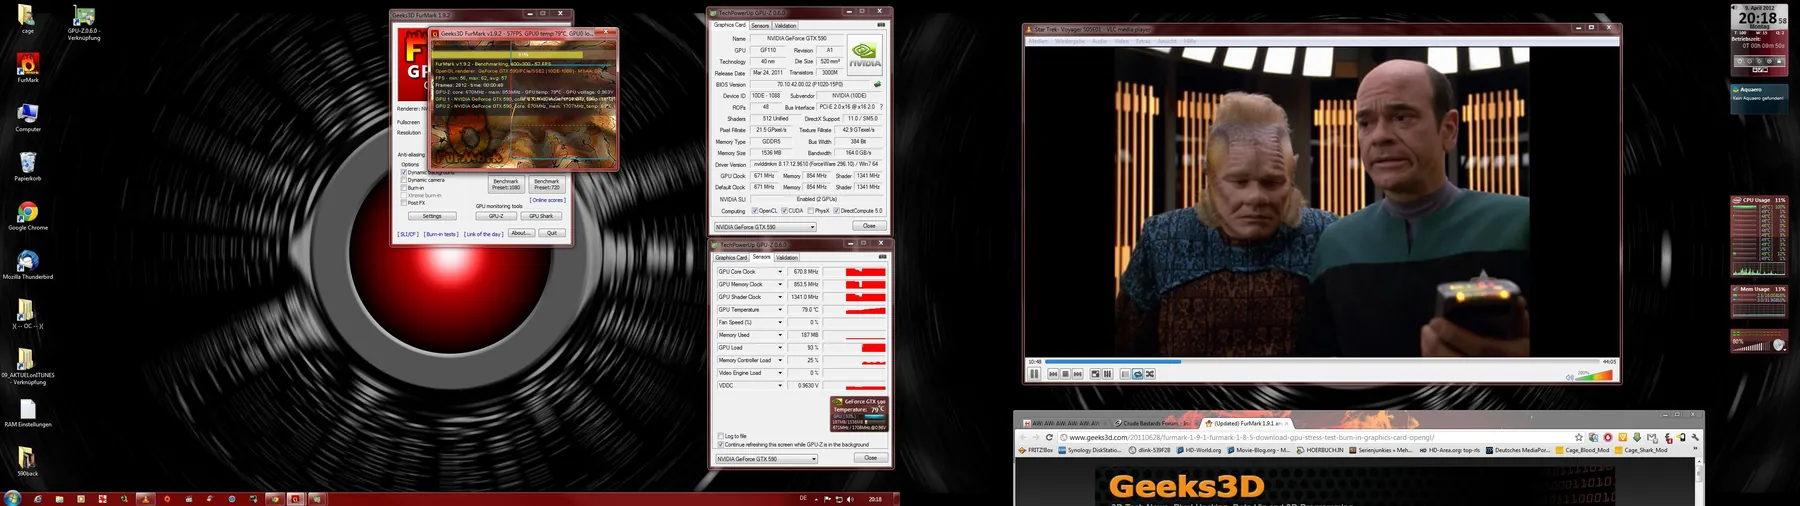Open VLC extended settings button

pyautogui.click(x=1107, y=374)
